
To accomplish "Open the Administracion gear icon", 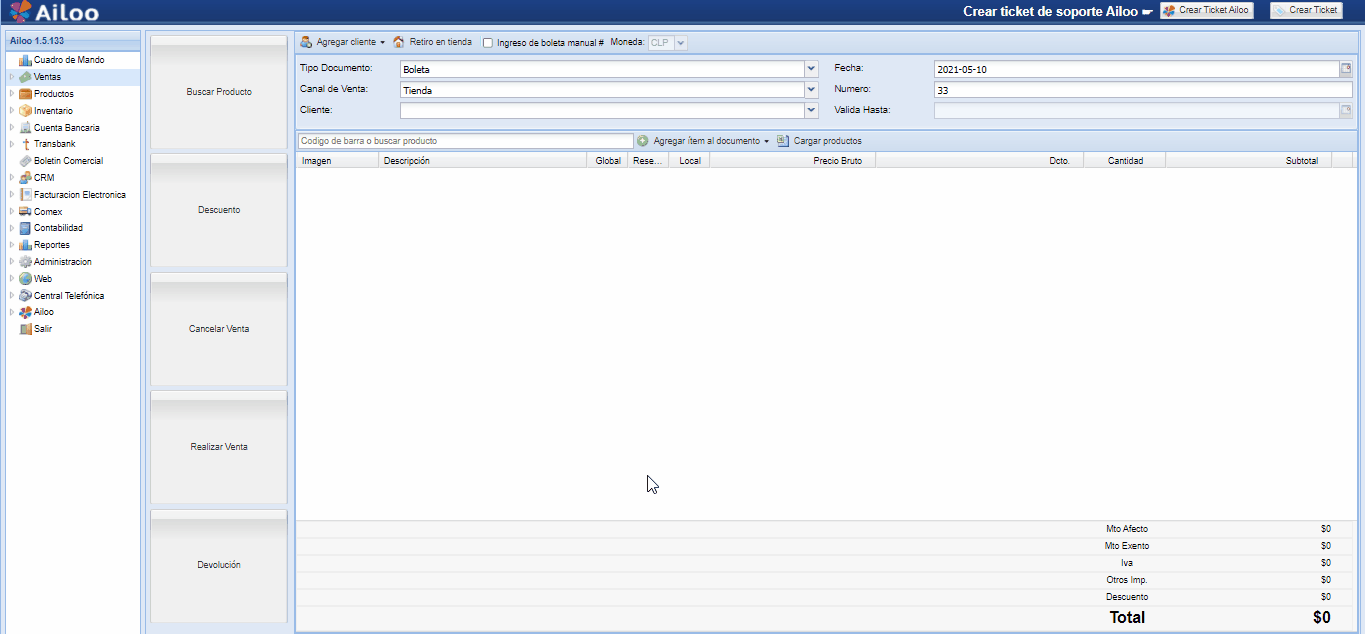I will tap(25, 262).
